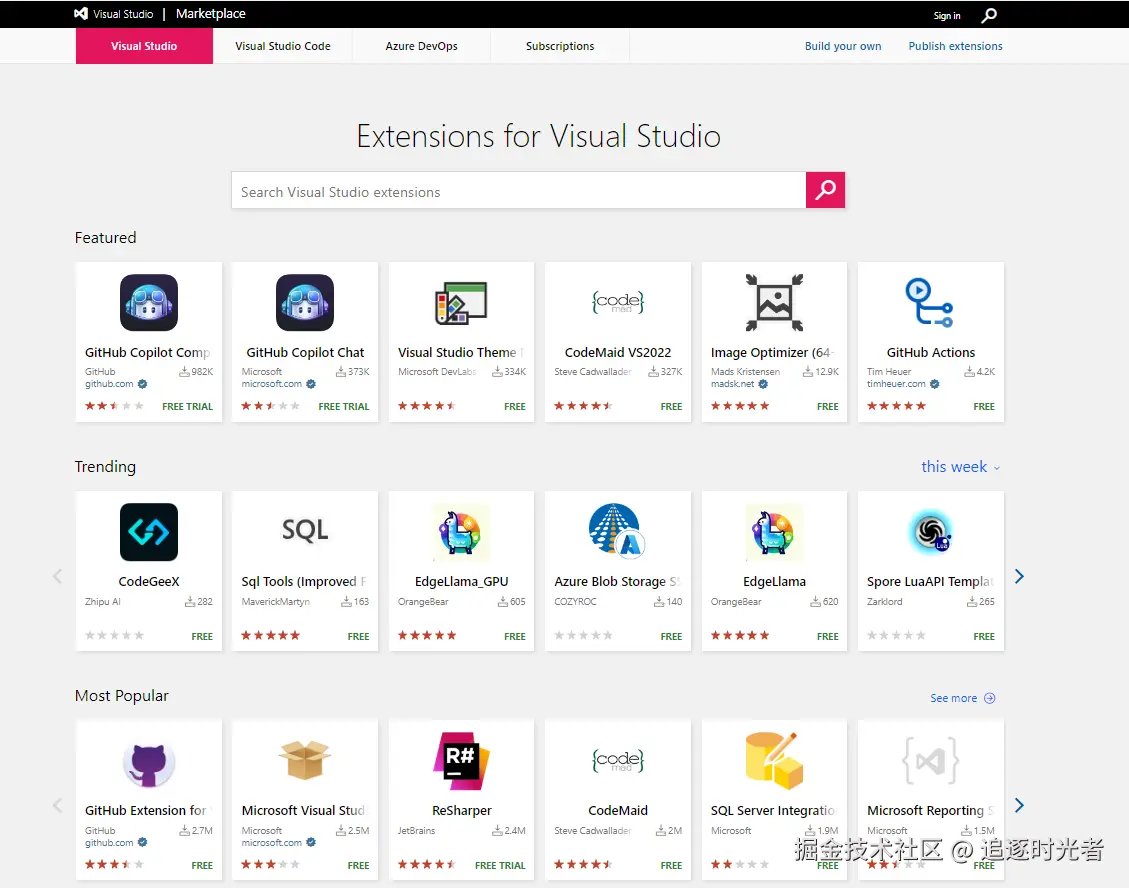This screenshot has height=888, width=1129.
Task: Show next Trending extensions with right chevron
Action: tap(1019, 576)
